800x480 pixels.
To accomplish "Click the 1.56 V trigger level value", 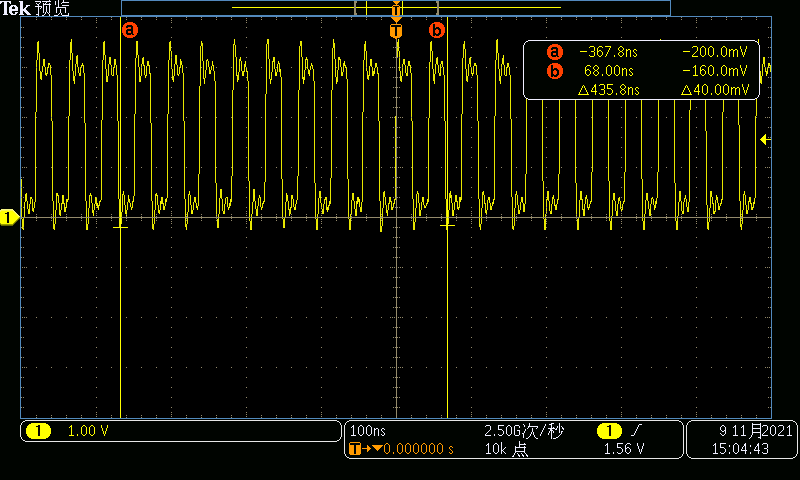I will (624, 450).
